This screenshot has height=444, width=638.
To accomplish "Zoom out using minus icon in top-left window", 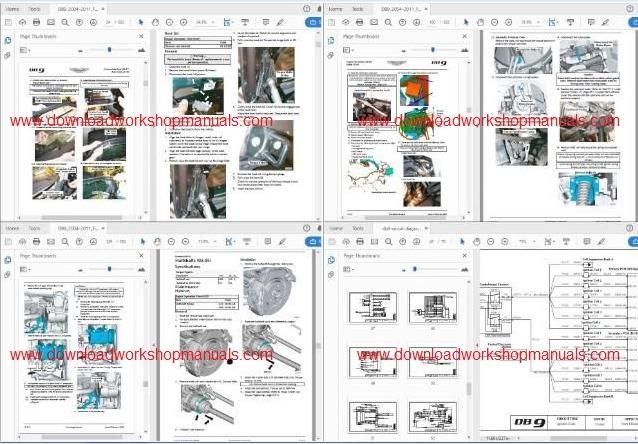I will click(169, 22).
